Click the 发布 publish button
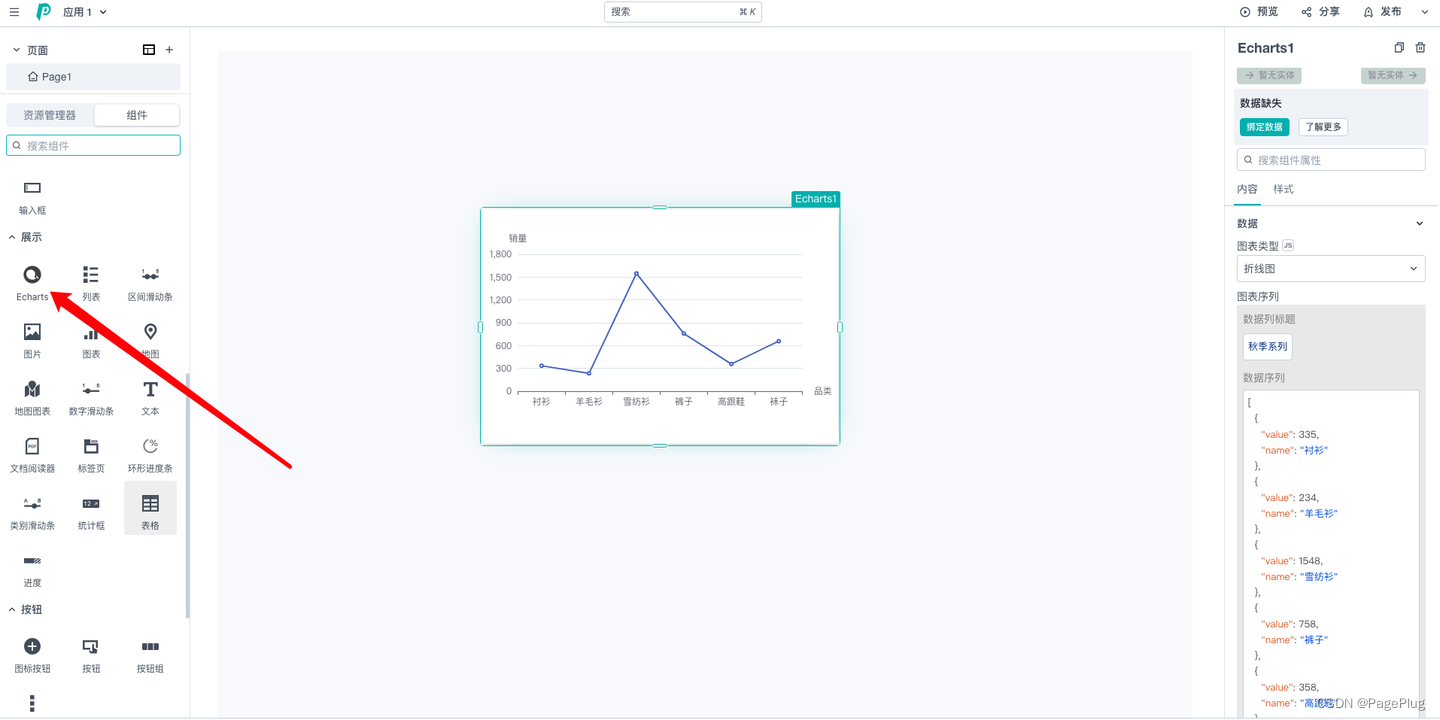 [1382, 12]
